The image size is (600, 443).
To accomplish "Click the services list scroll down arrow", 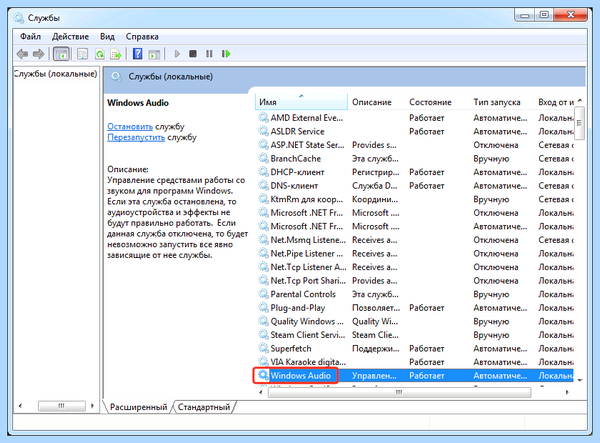I will tap(580, 380).
